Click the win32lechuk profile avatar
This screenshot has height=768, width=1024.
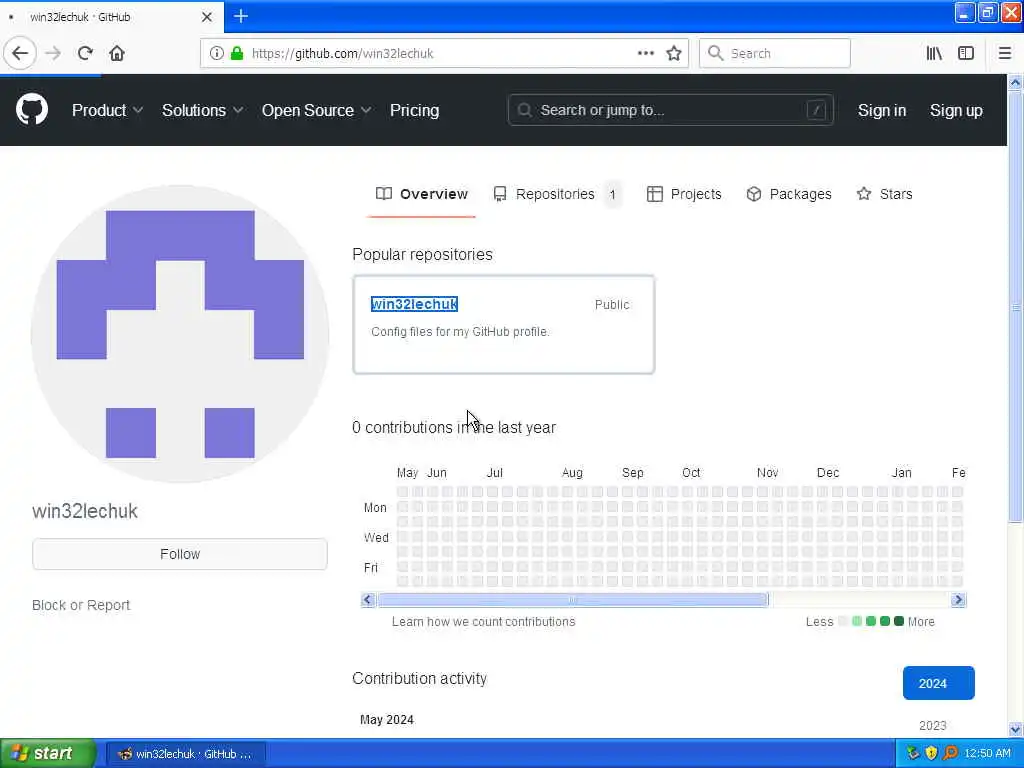[180, 334]
